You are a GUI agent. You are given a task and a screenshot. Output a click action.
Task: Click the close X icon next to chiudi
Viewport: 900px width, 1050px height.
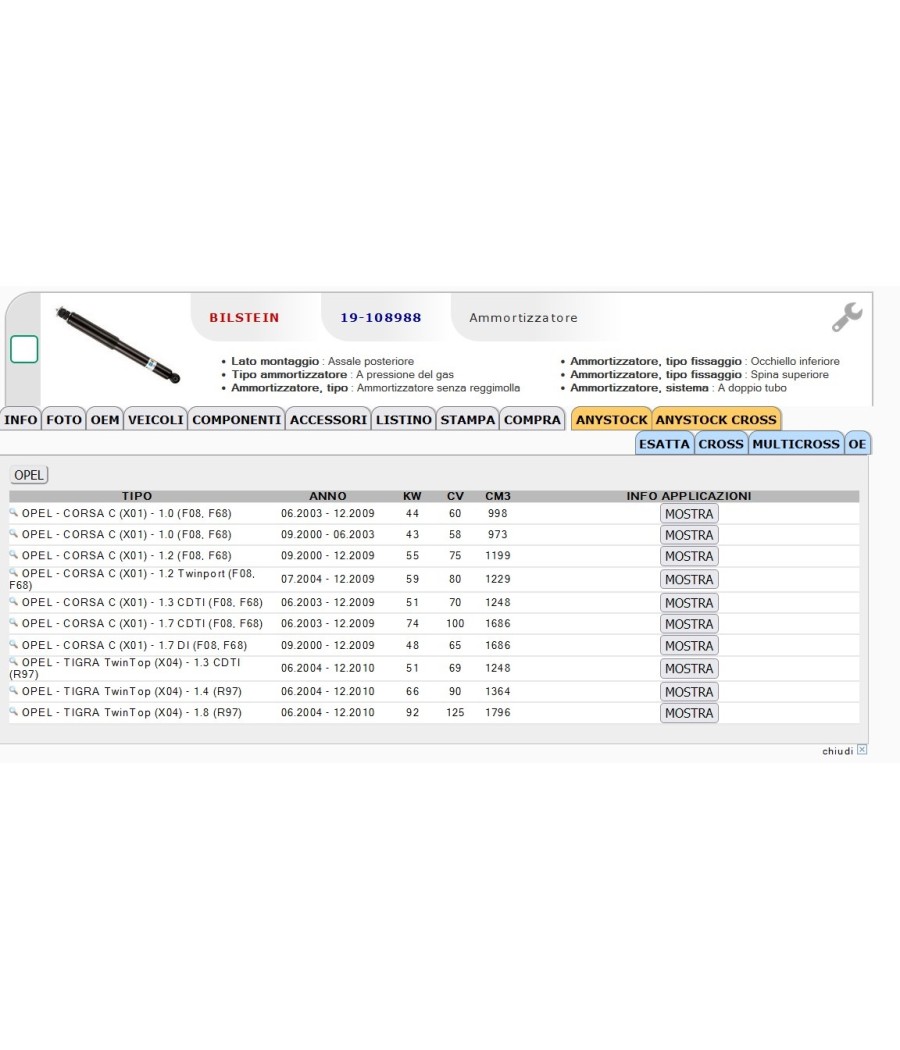click(x=862, y=750)
